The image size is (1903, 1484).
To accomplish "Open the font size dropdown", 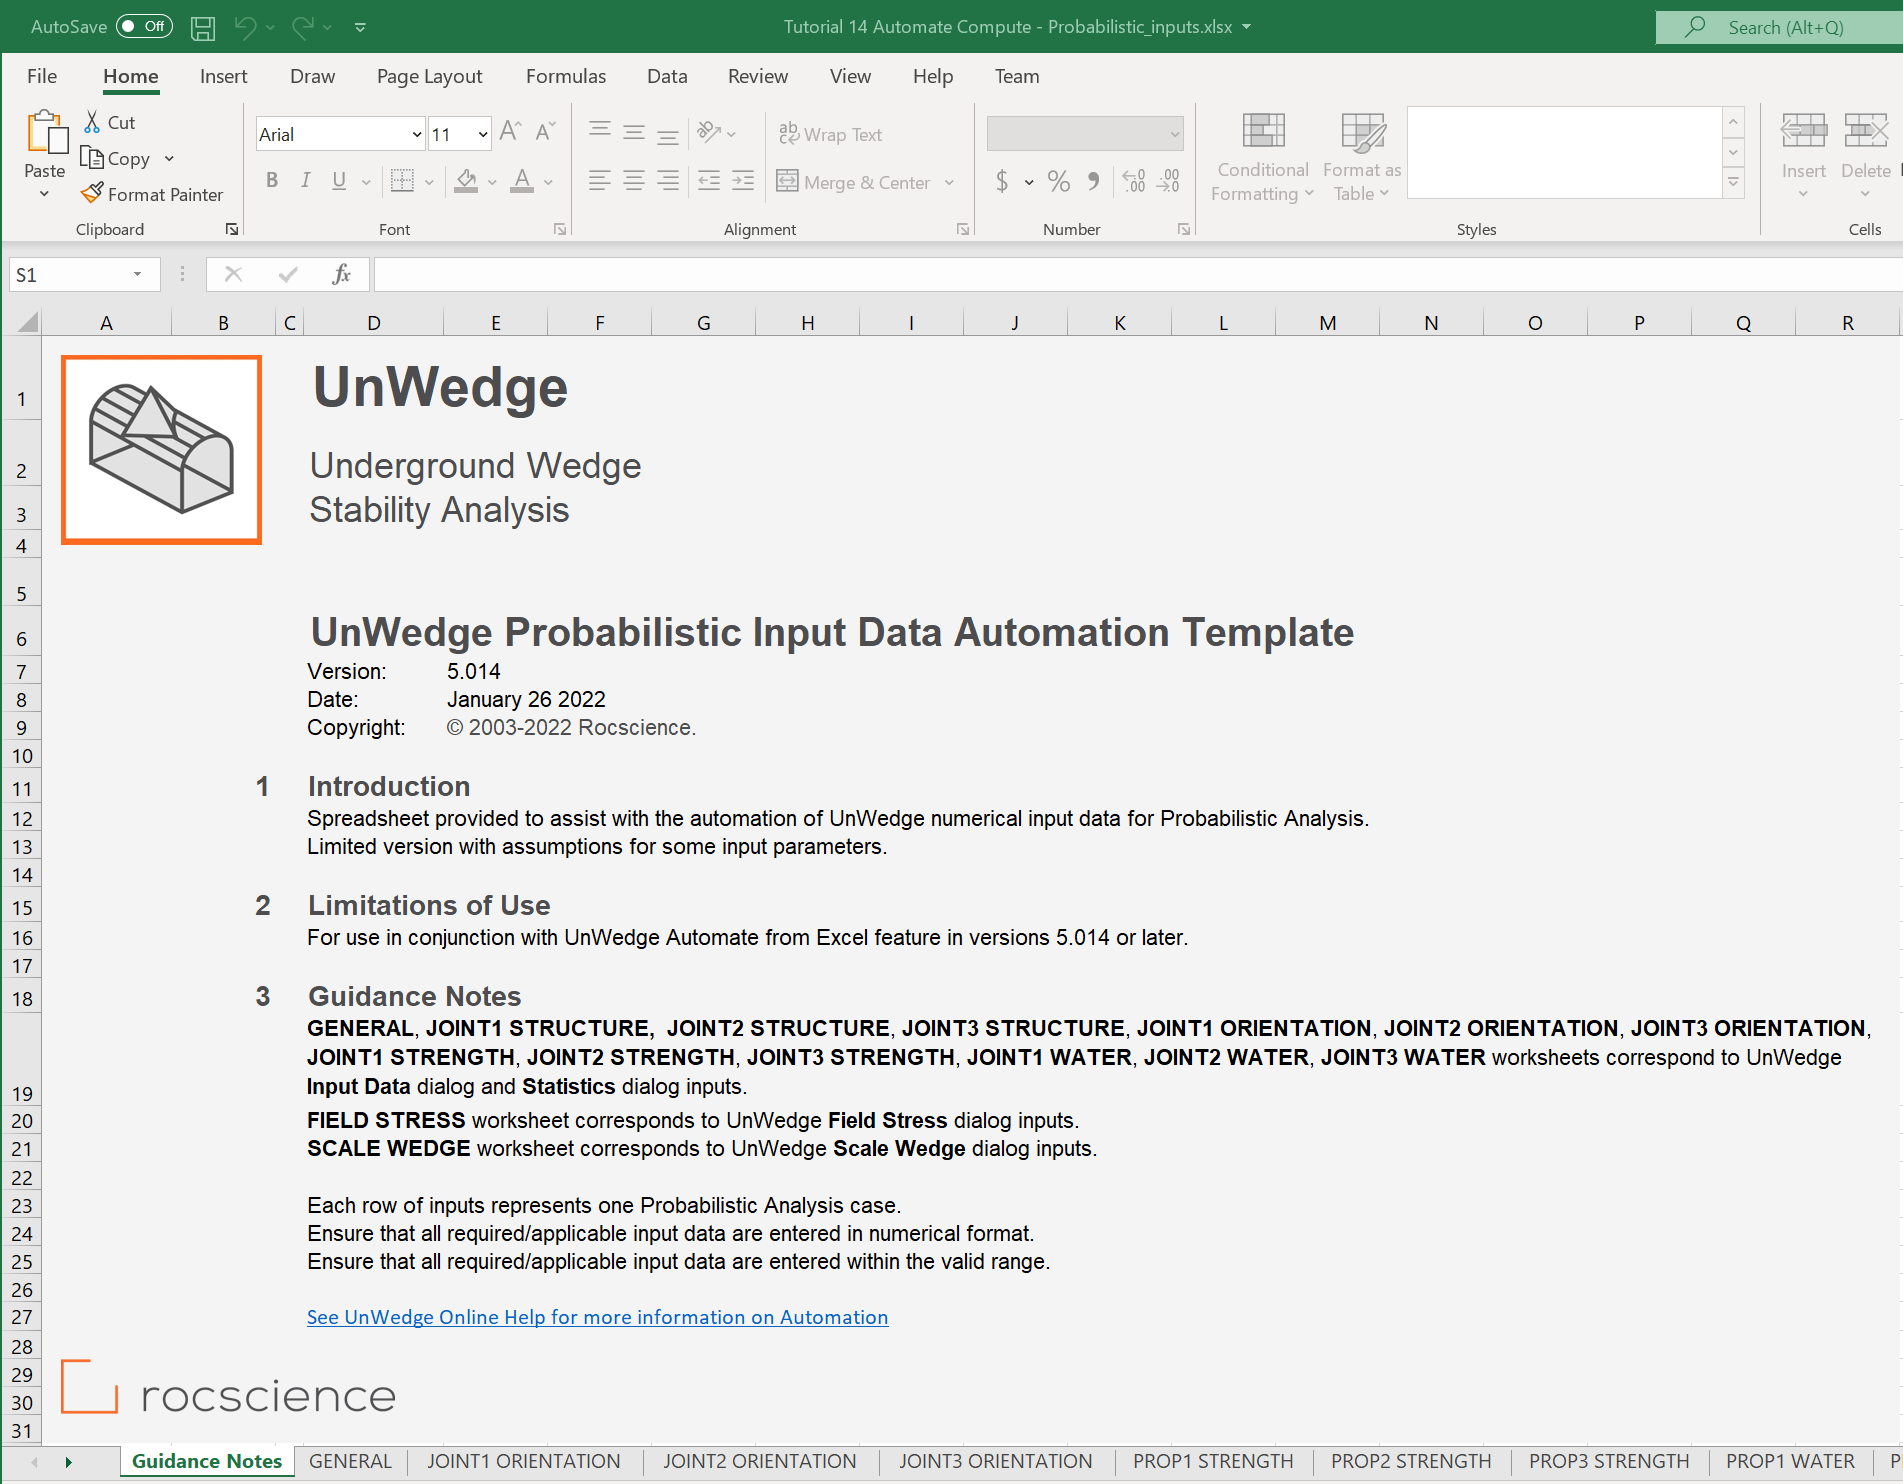I will (483, 134).
